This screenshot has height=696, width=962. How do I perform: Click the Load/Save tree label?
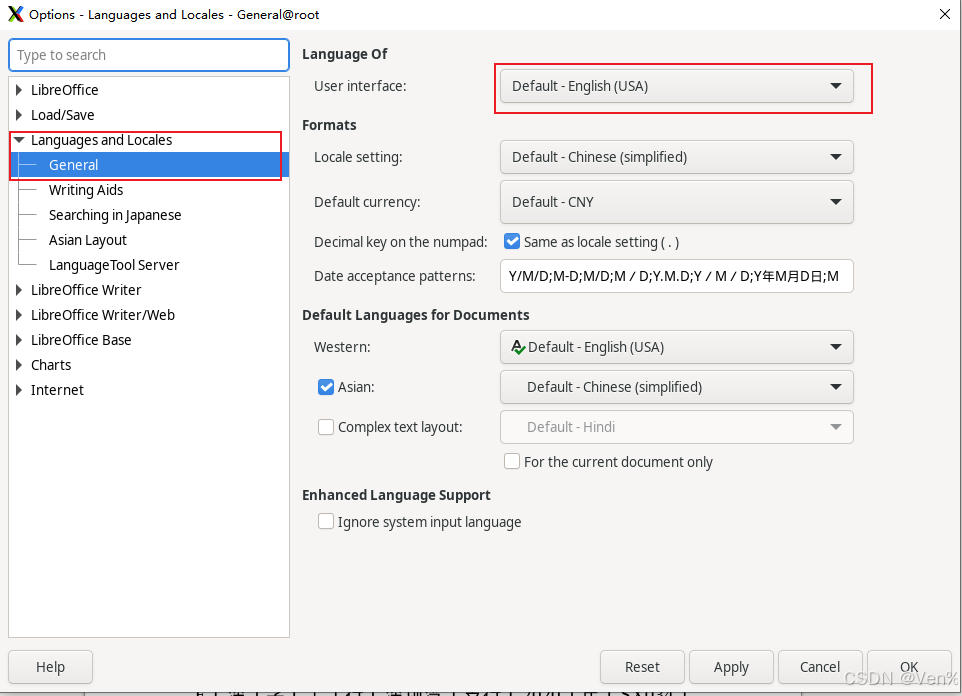(63, 115)
